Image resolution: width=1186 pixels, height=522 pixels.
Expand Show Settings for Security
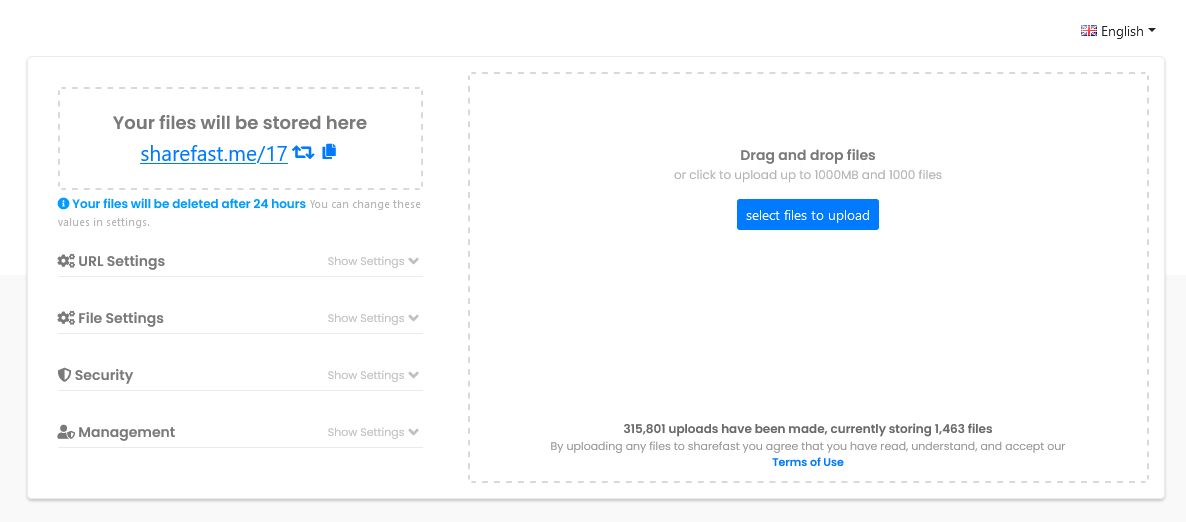point(373,375)
